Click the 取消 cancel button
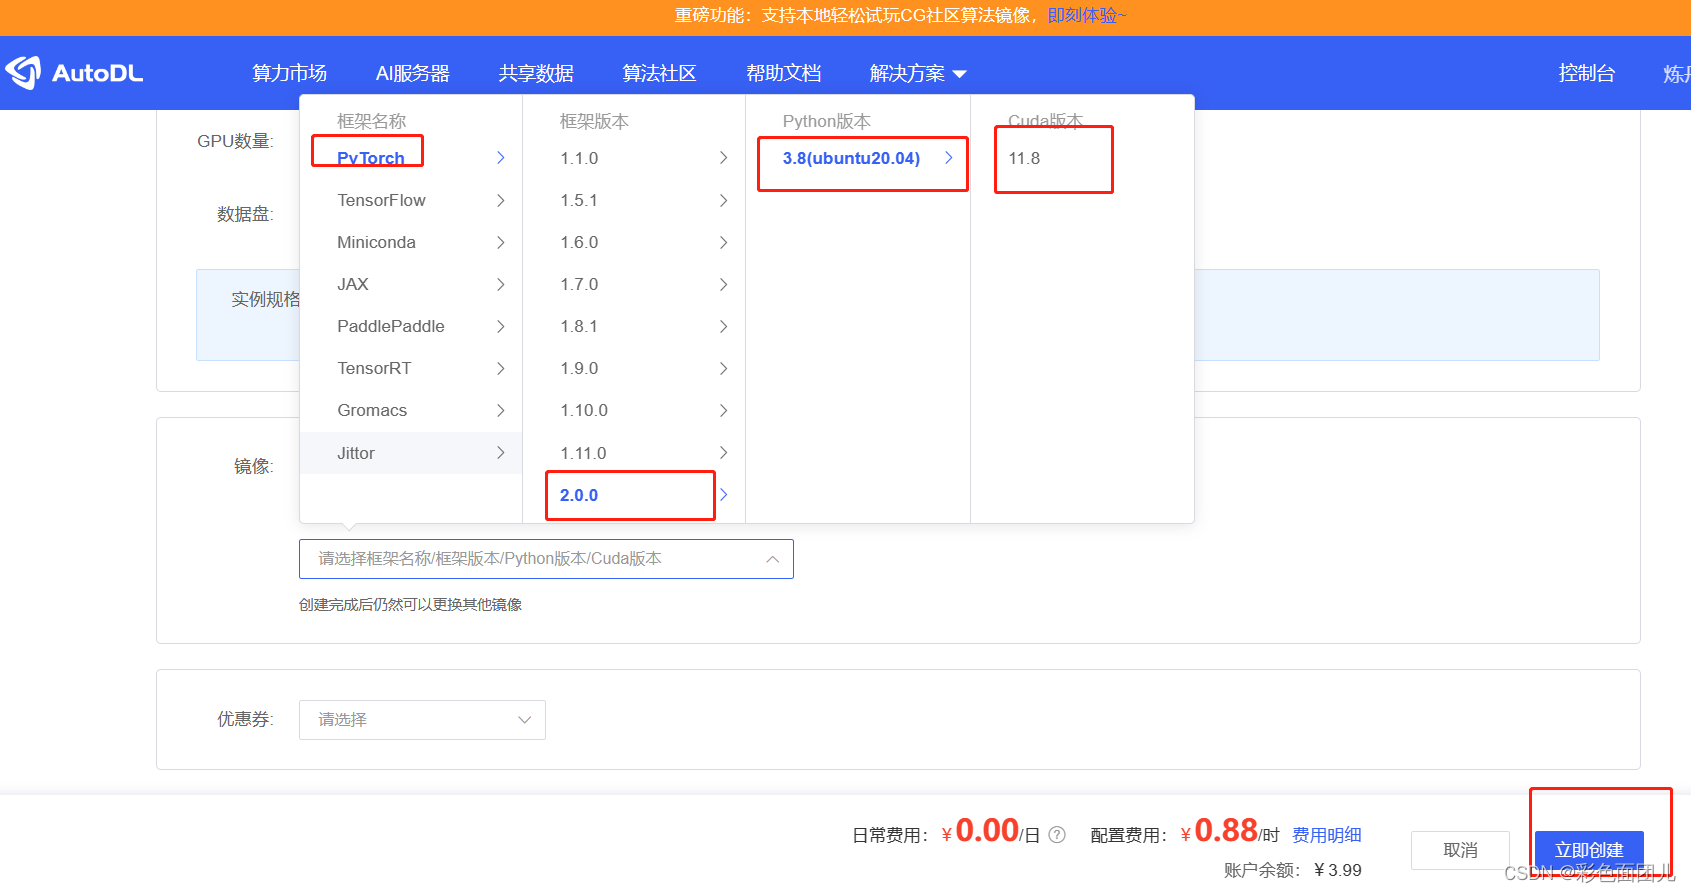This screenshot has height=893, width=1691. click(1460, 850)
